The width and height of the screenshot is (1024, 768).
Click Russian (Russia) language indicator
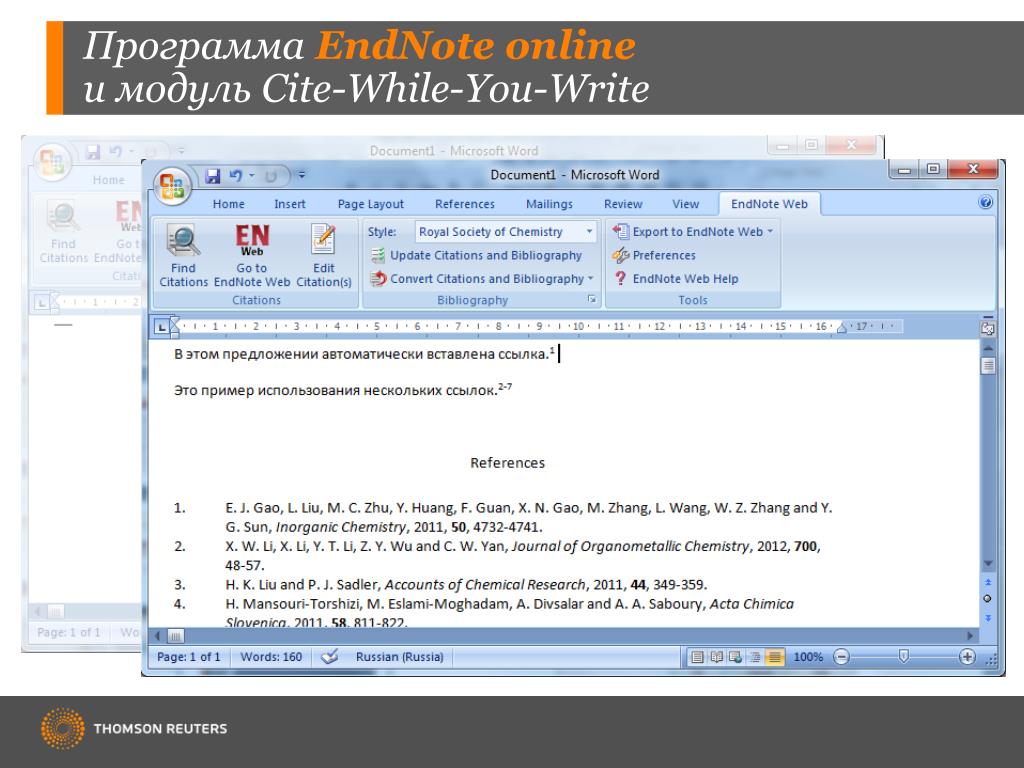400,657
